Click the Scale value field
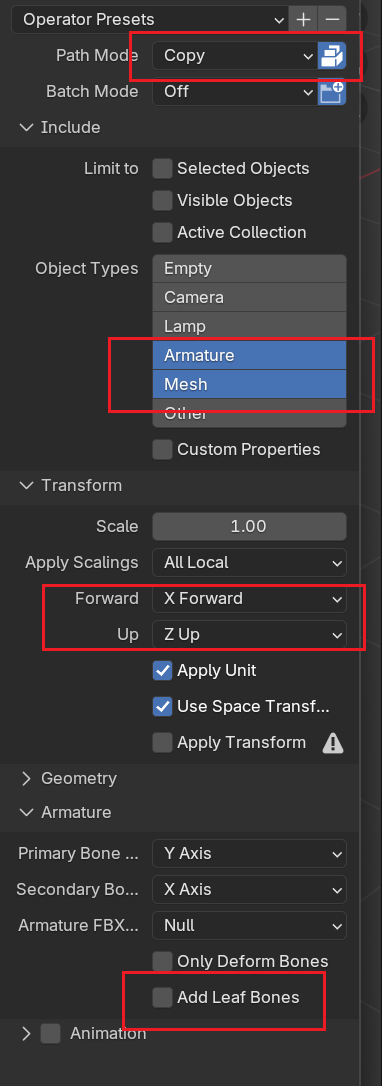The image size is (382, 1086). coord(249,526)
